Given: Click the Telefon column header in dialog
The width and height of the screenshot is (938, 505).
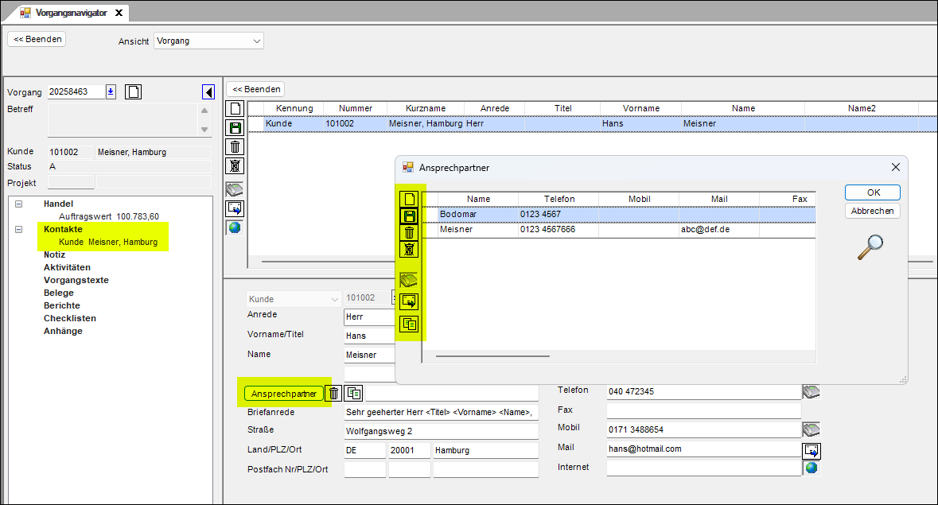Looking at the screenshot, I should (559, 199).
